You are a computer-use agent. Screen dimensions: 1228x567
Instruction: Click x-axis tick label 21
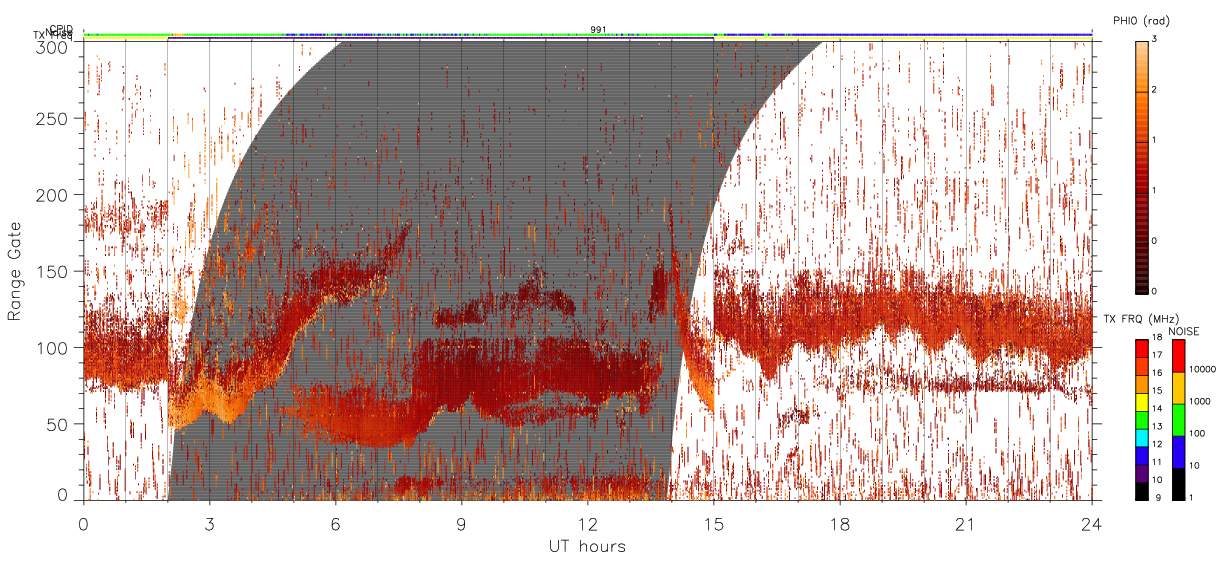965,524
